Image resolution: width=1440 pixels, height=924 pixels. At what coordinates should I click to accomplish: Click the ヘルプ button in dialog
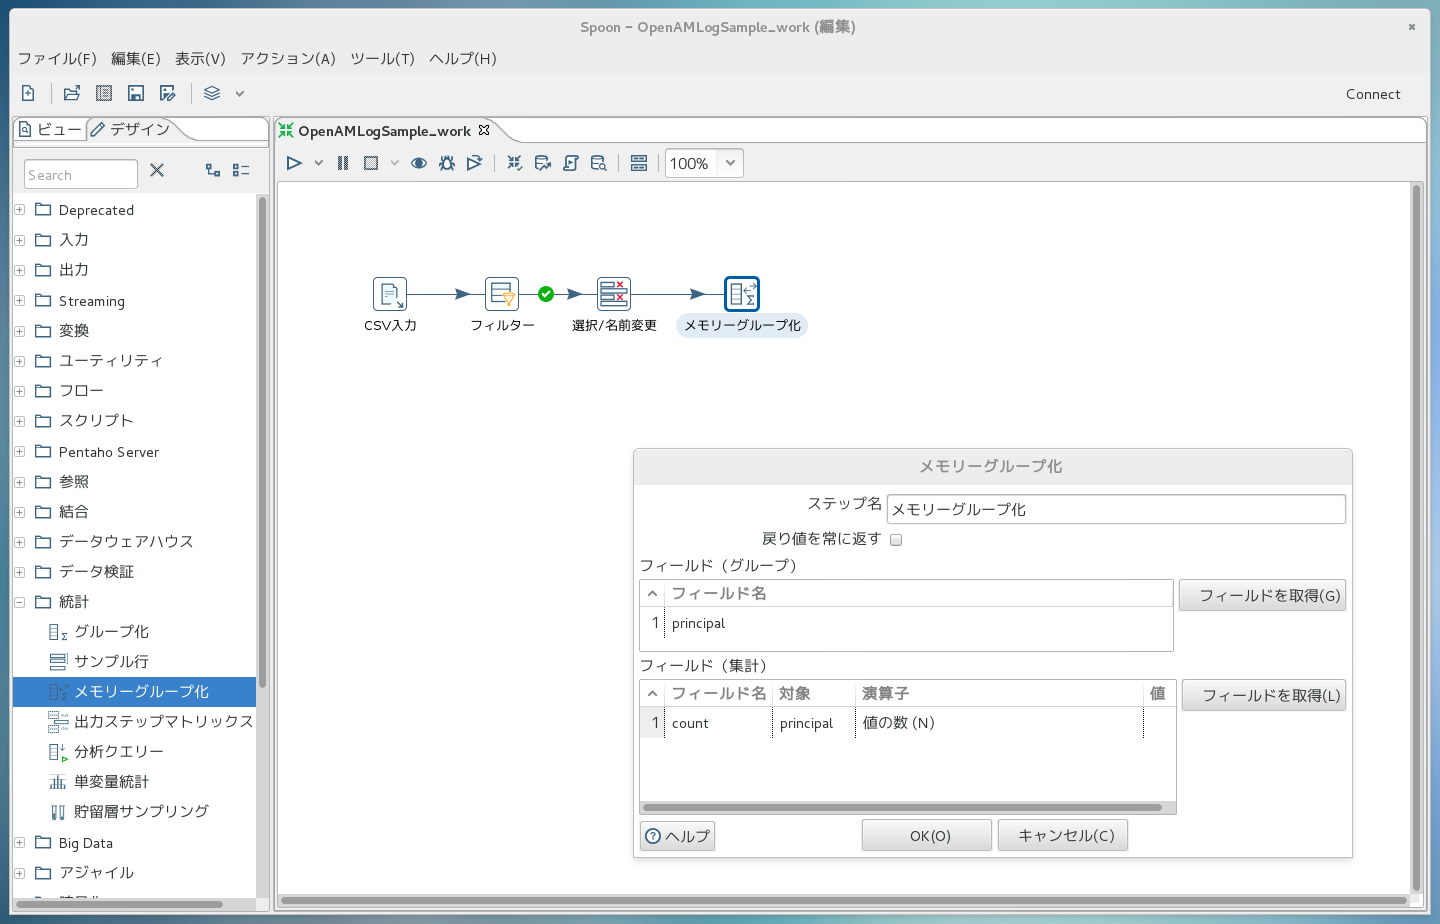click(x=677, y=836)
